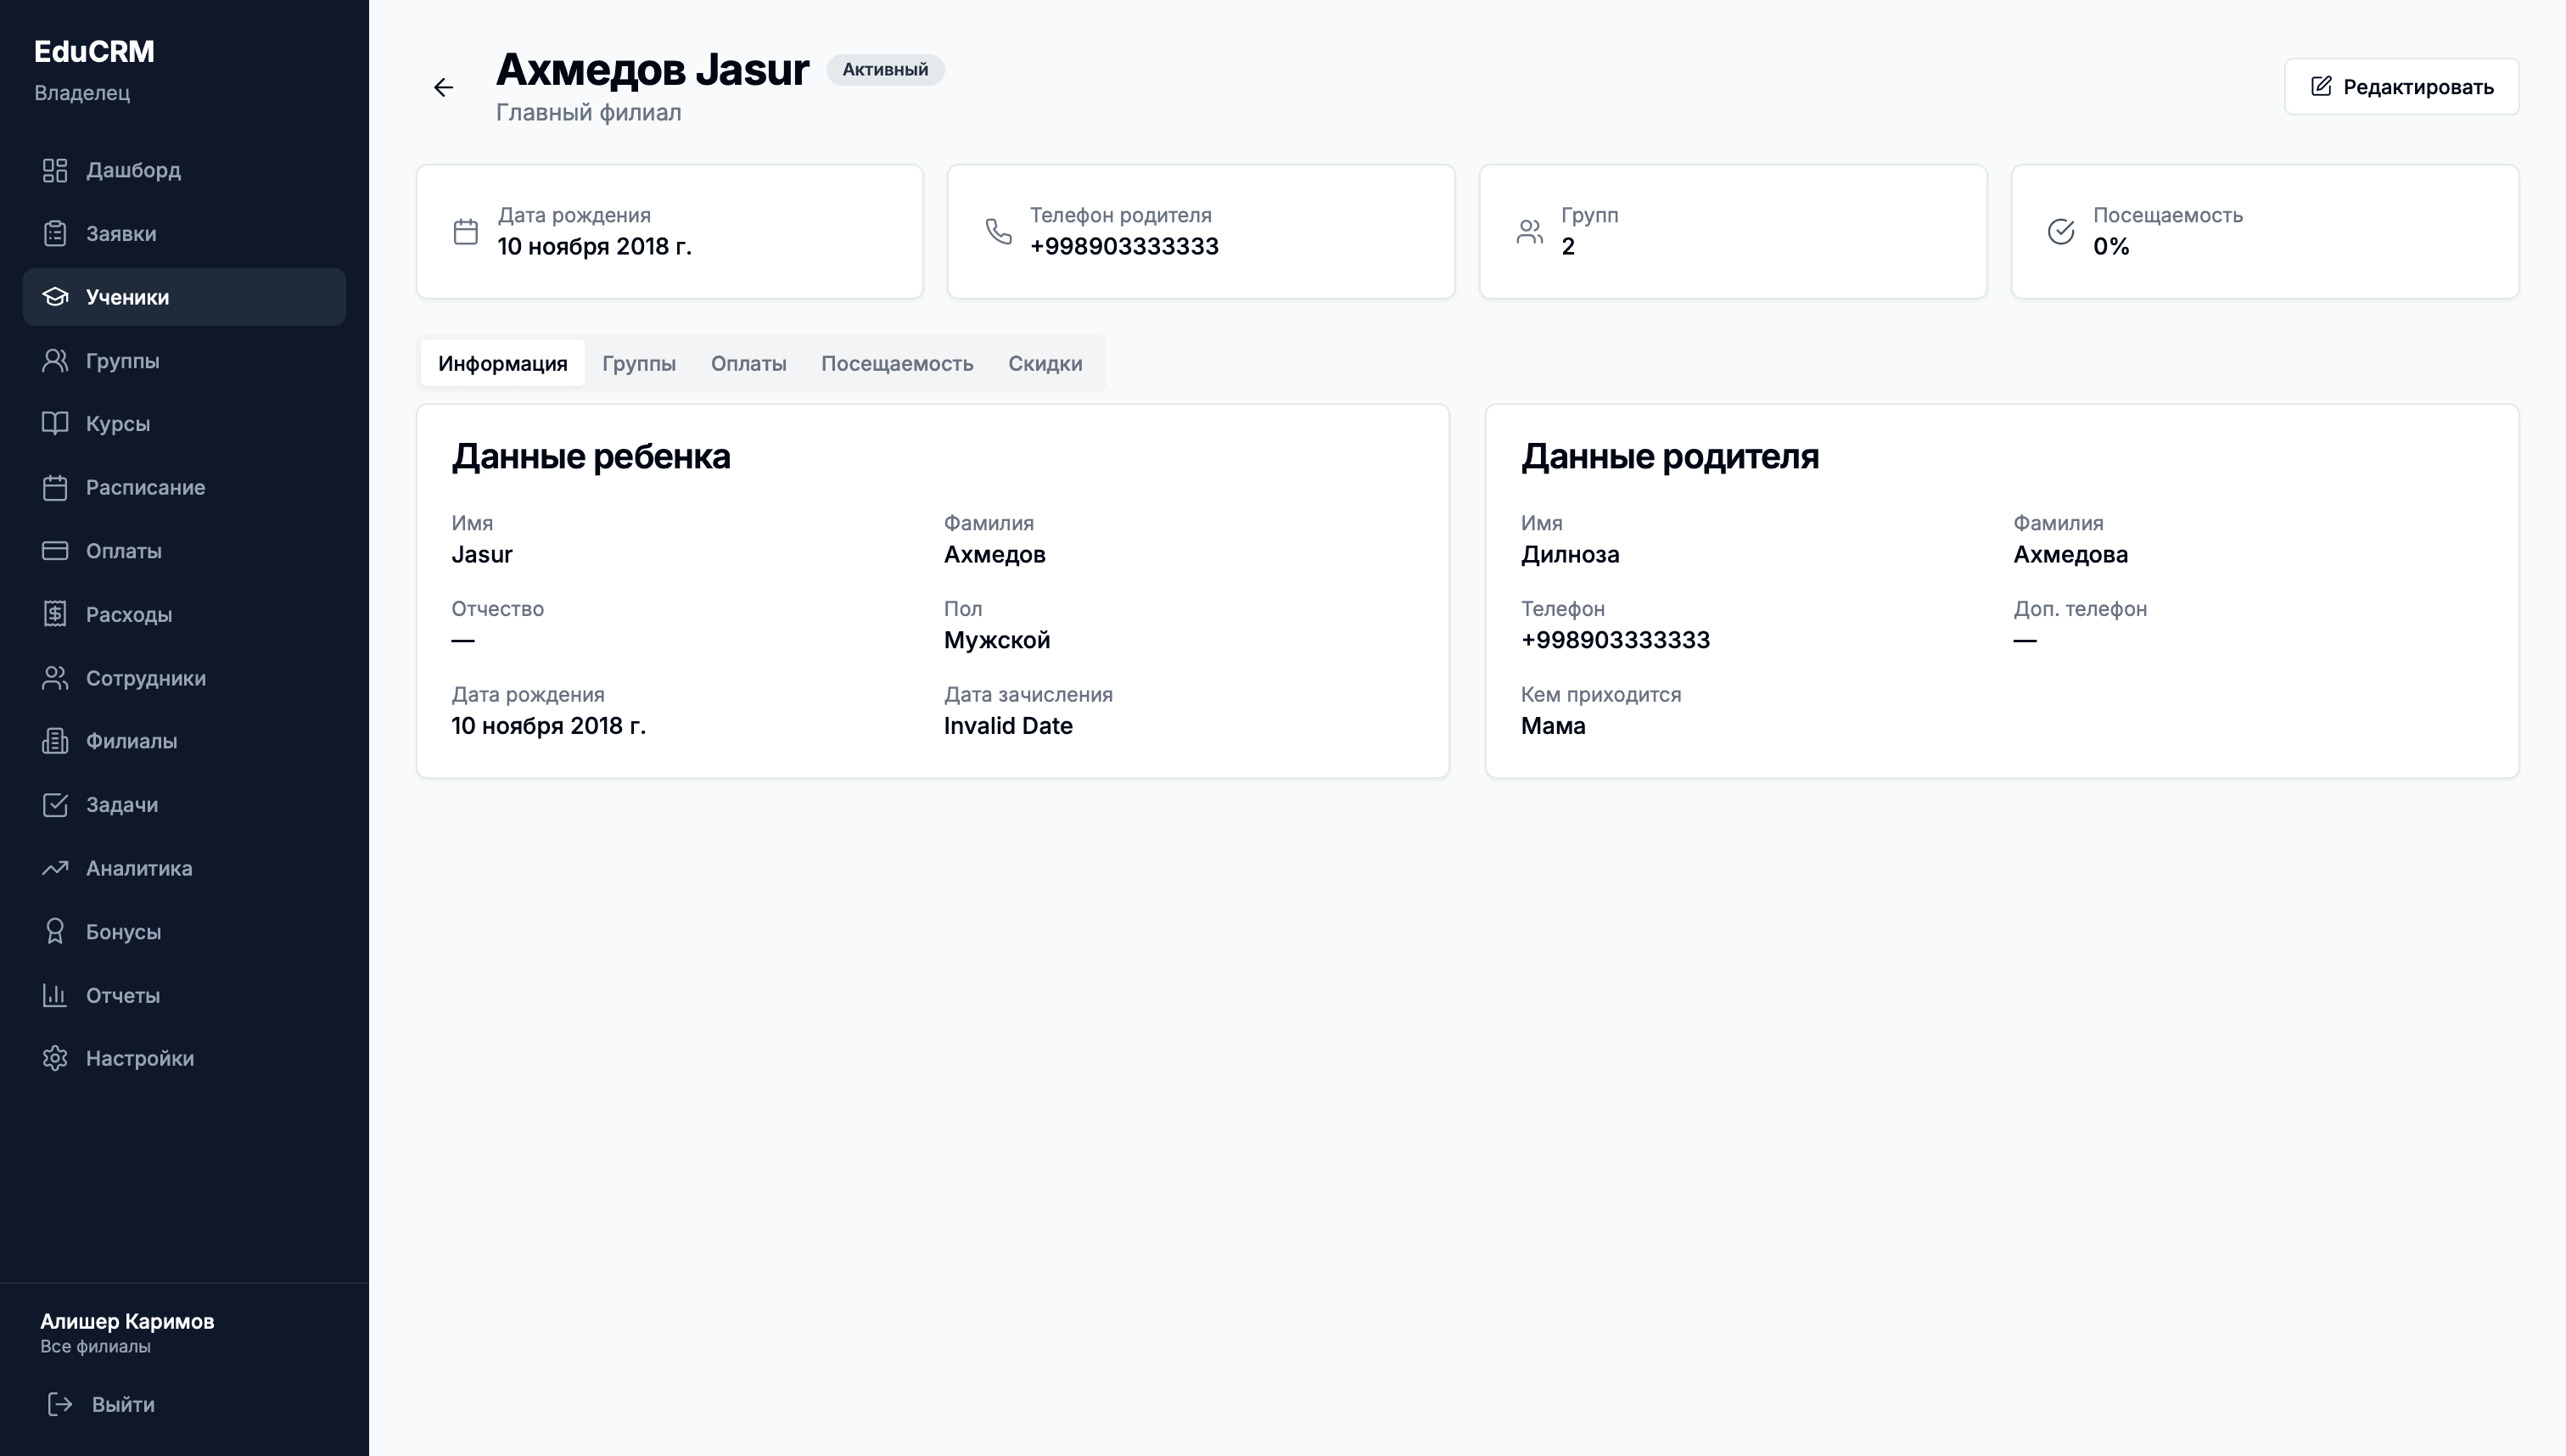This screenshot has height=1456, width=2566.
Task: Click the Дилноза parent name value
Action: pyautogui.click(x=1570, y=554)
